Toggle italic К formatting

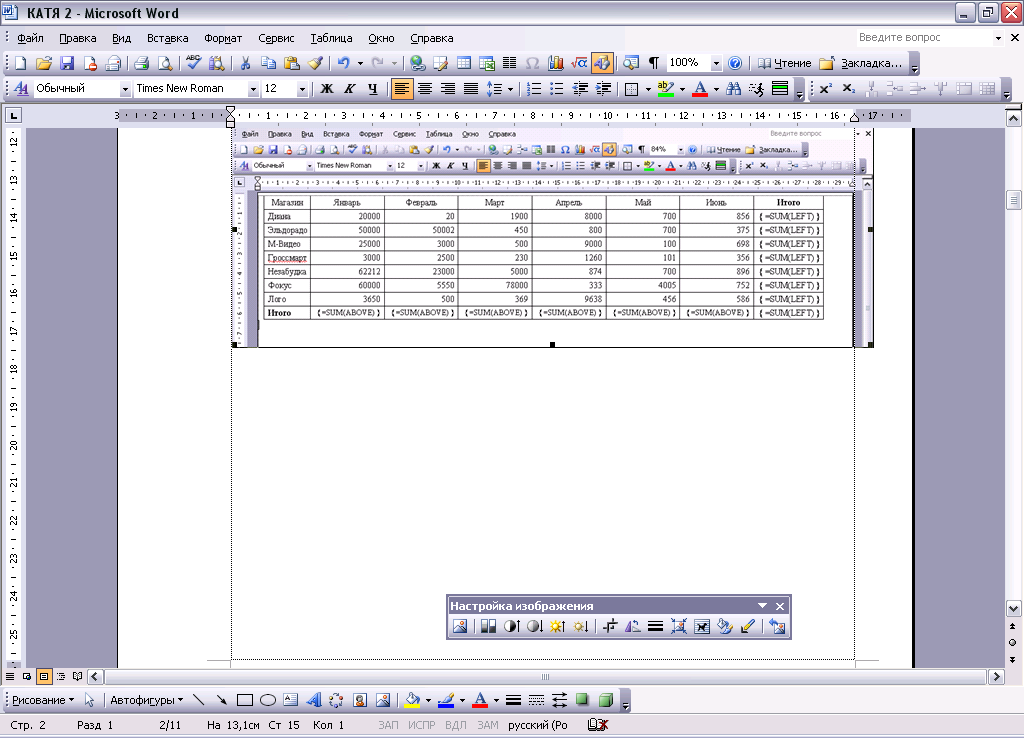coord(350,89)
